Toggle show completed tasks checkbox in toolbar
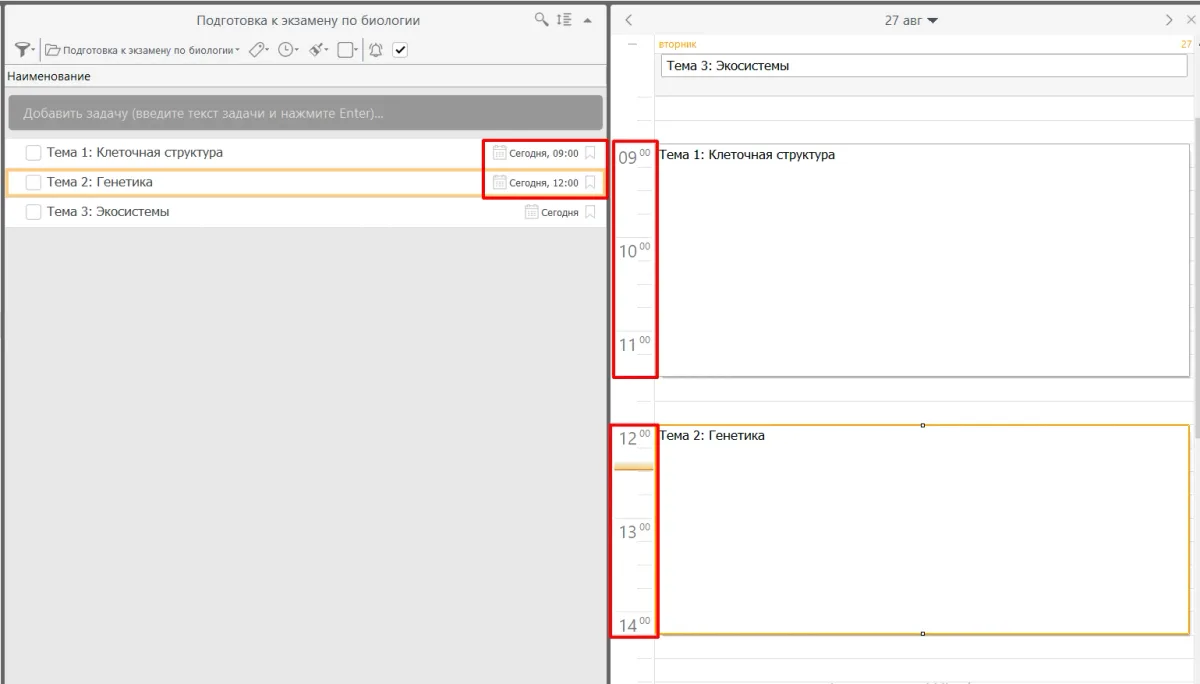1200x684 pixels. click(x=400, y=50)
